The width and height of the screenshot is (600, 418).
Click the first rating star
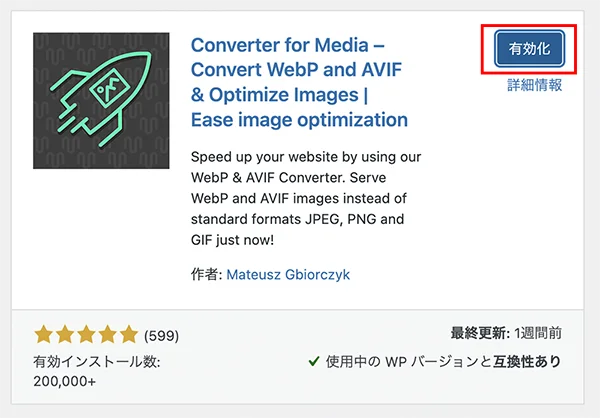click(x=44, y=334)
